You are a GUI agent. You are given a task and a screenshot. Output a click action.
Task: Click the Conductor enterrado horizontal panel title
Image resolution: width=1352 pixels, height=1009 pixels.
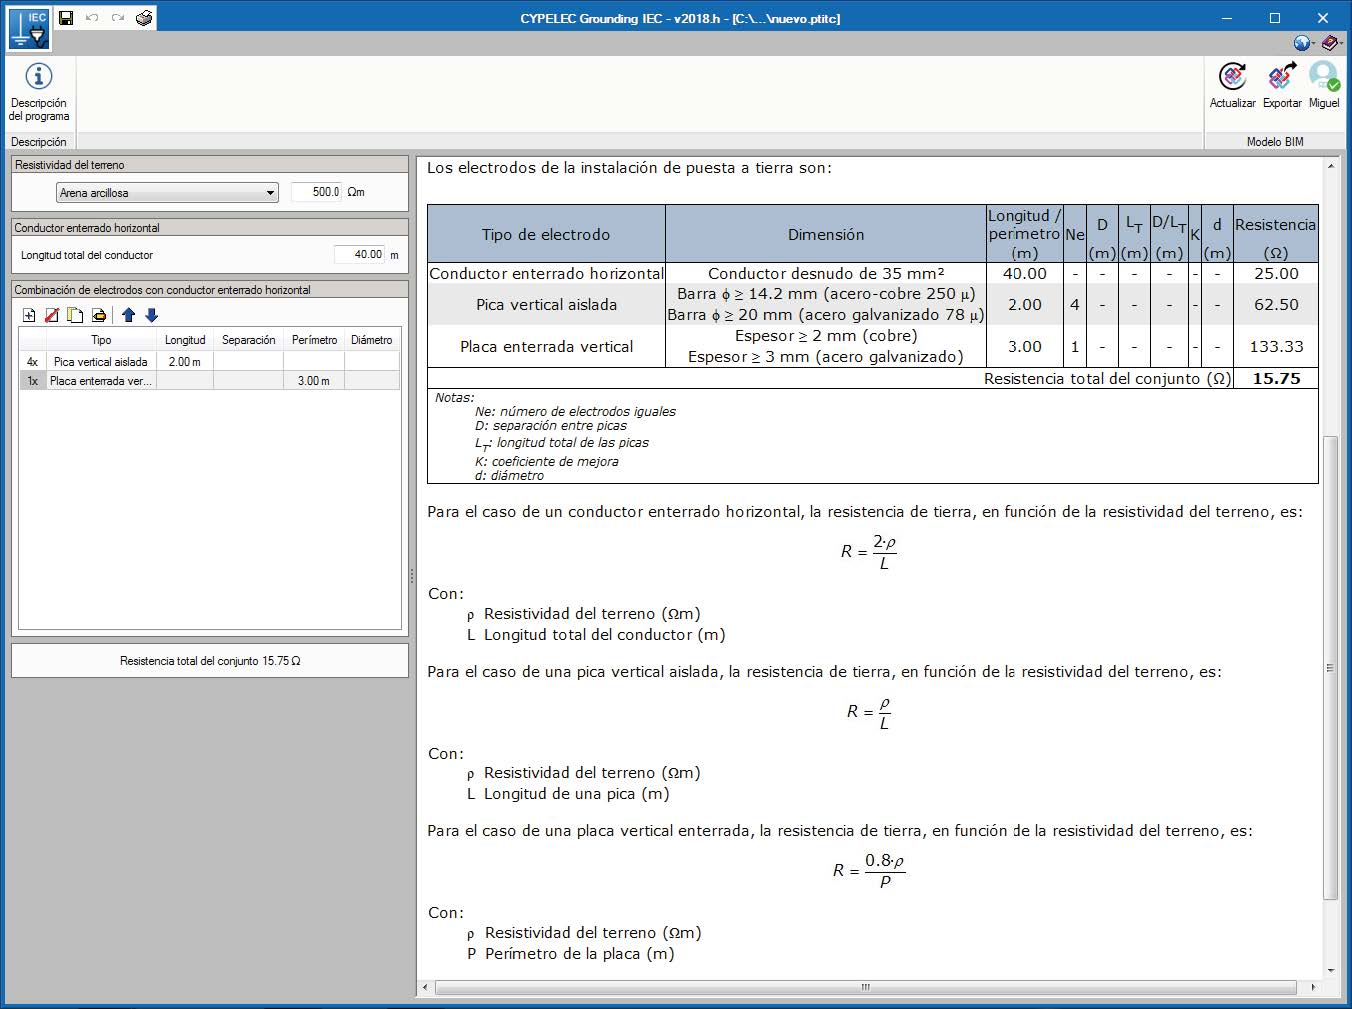[210, 228]
